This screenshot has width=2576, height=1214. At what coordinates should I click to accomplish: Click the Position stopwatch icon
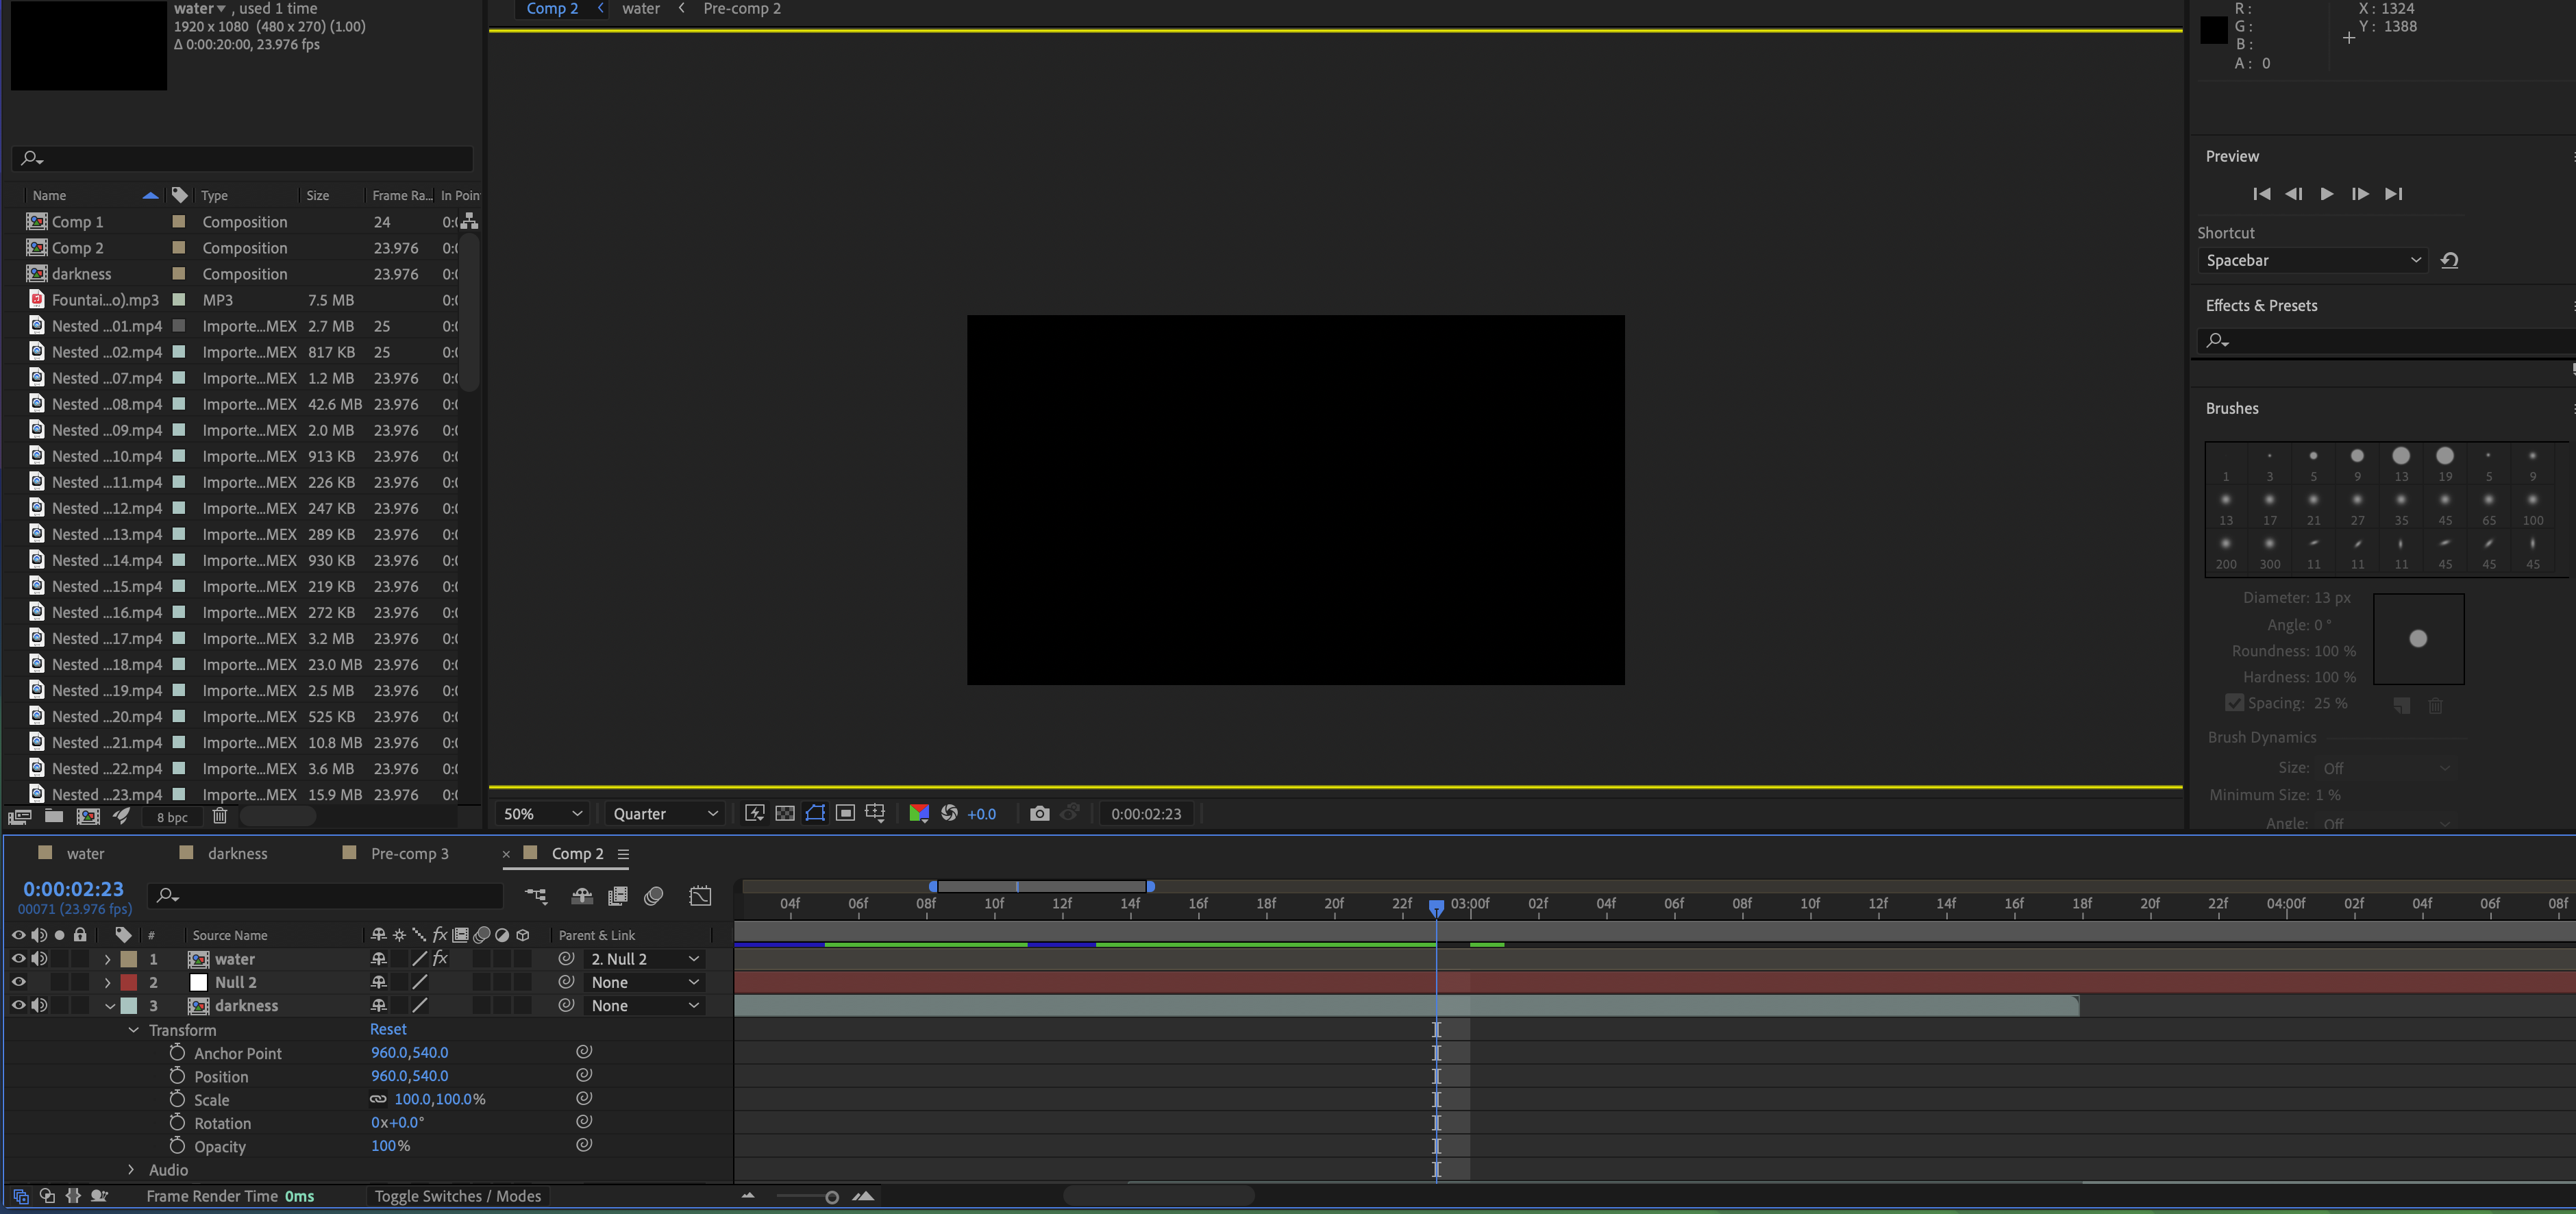tap(177, 1076)
